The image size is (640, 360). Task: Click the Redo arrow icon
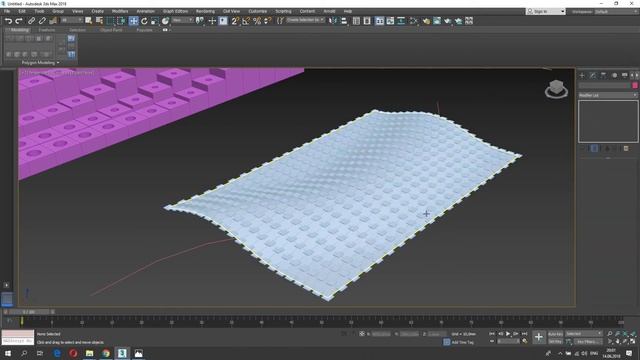pyautogui.click(x=19, y=21)
